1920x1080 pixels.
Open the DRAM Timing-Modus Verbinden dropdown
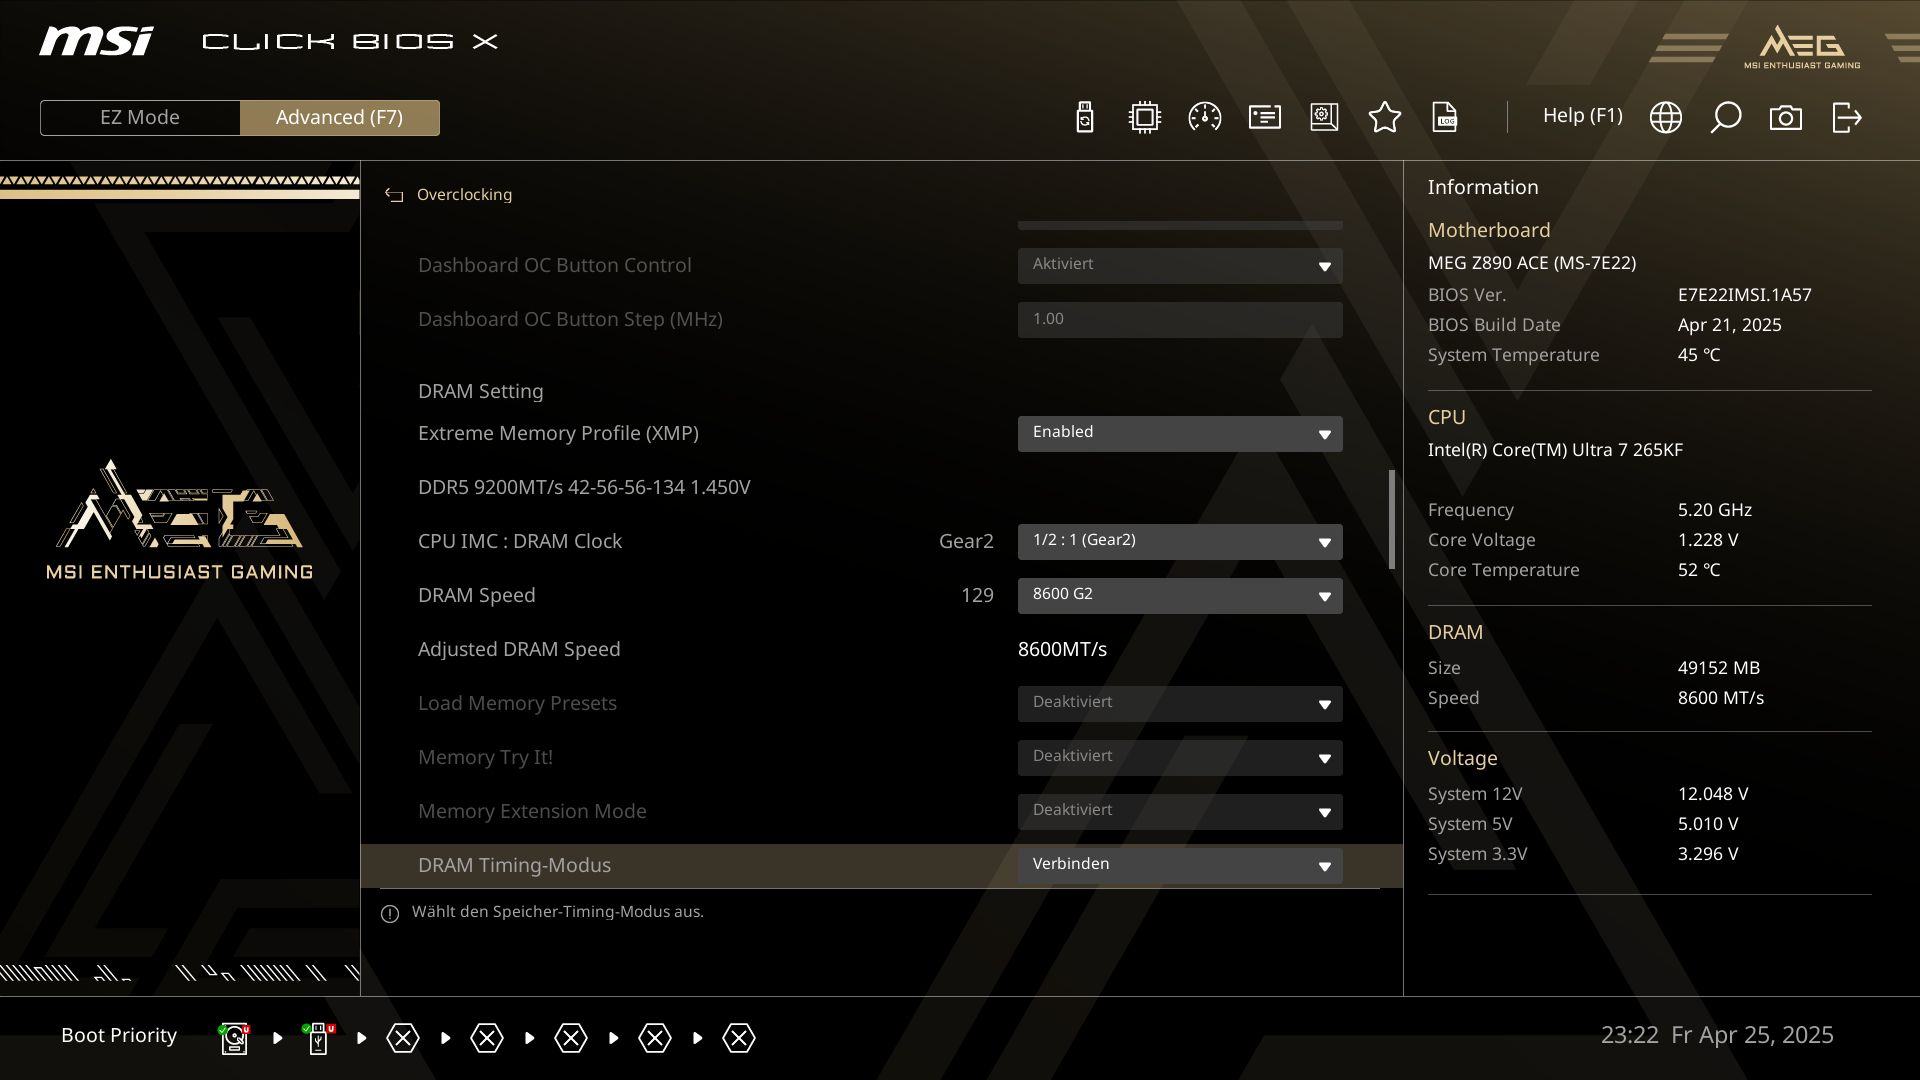[x=1179, y=865]
